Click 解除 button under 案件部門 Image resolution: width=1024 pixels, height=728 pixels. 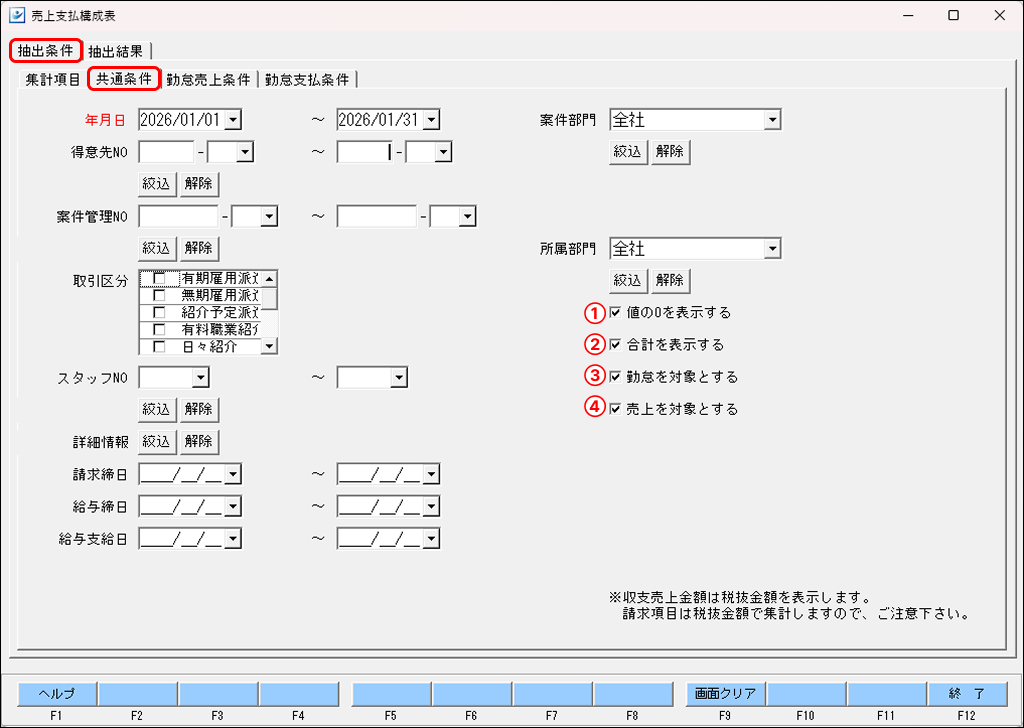(x=670, y=151)
